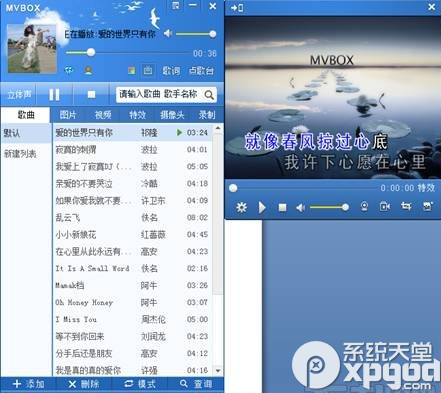Switch to the 特效 tab

(x=138, y=115)
